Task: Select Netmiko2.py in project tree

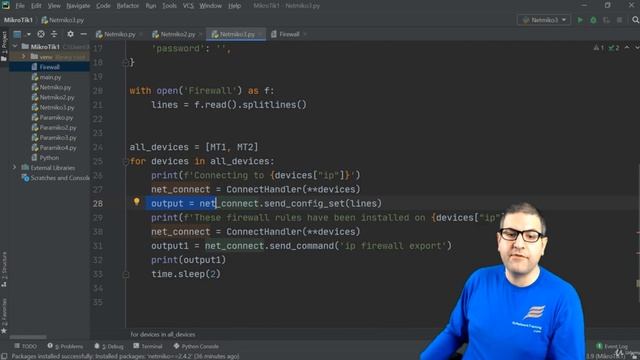Action: pyautogui.click(x=57, y=98)
